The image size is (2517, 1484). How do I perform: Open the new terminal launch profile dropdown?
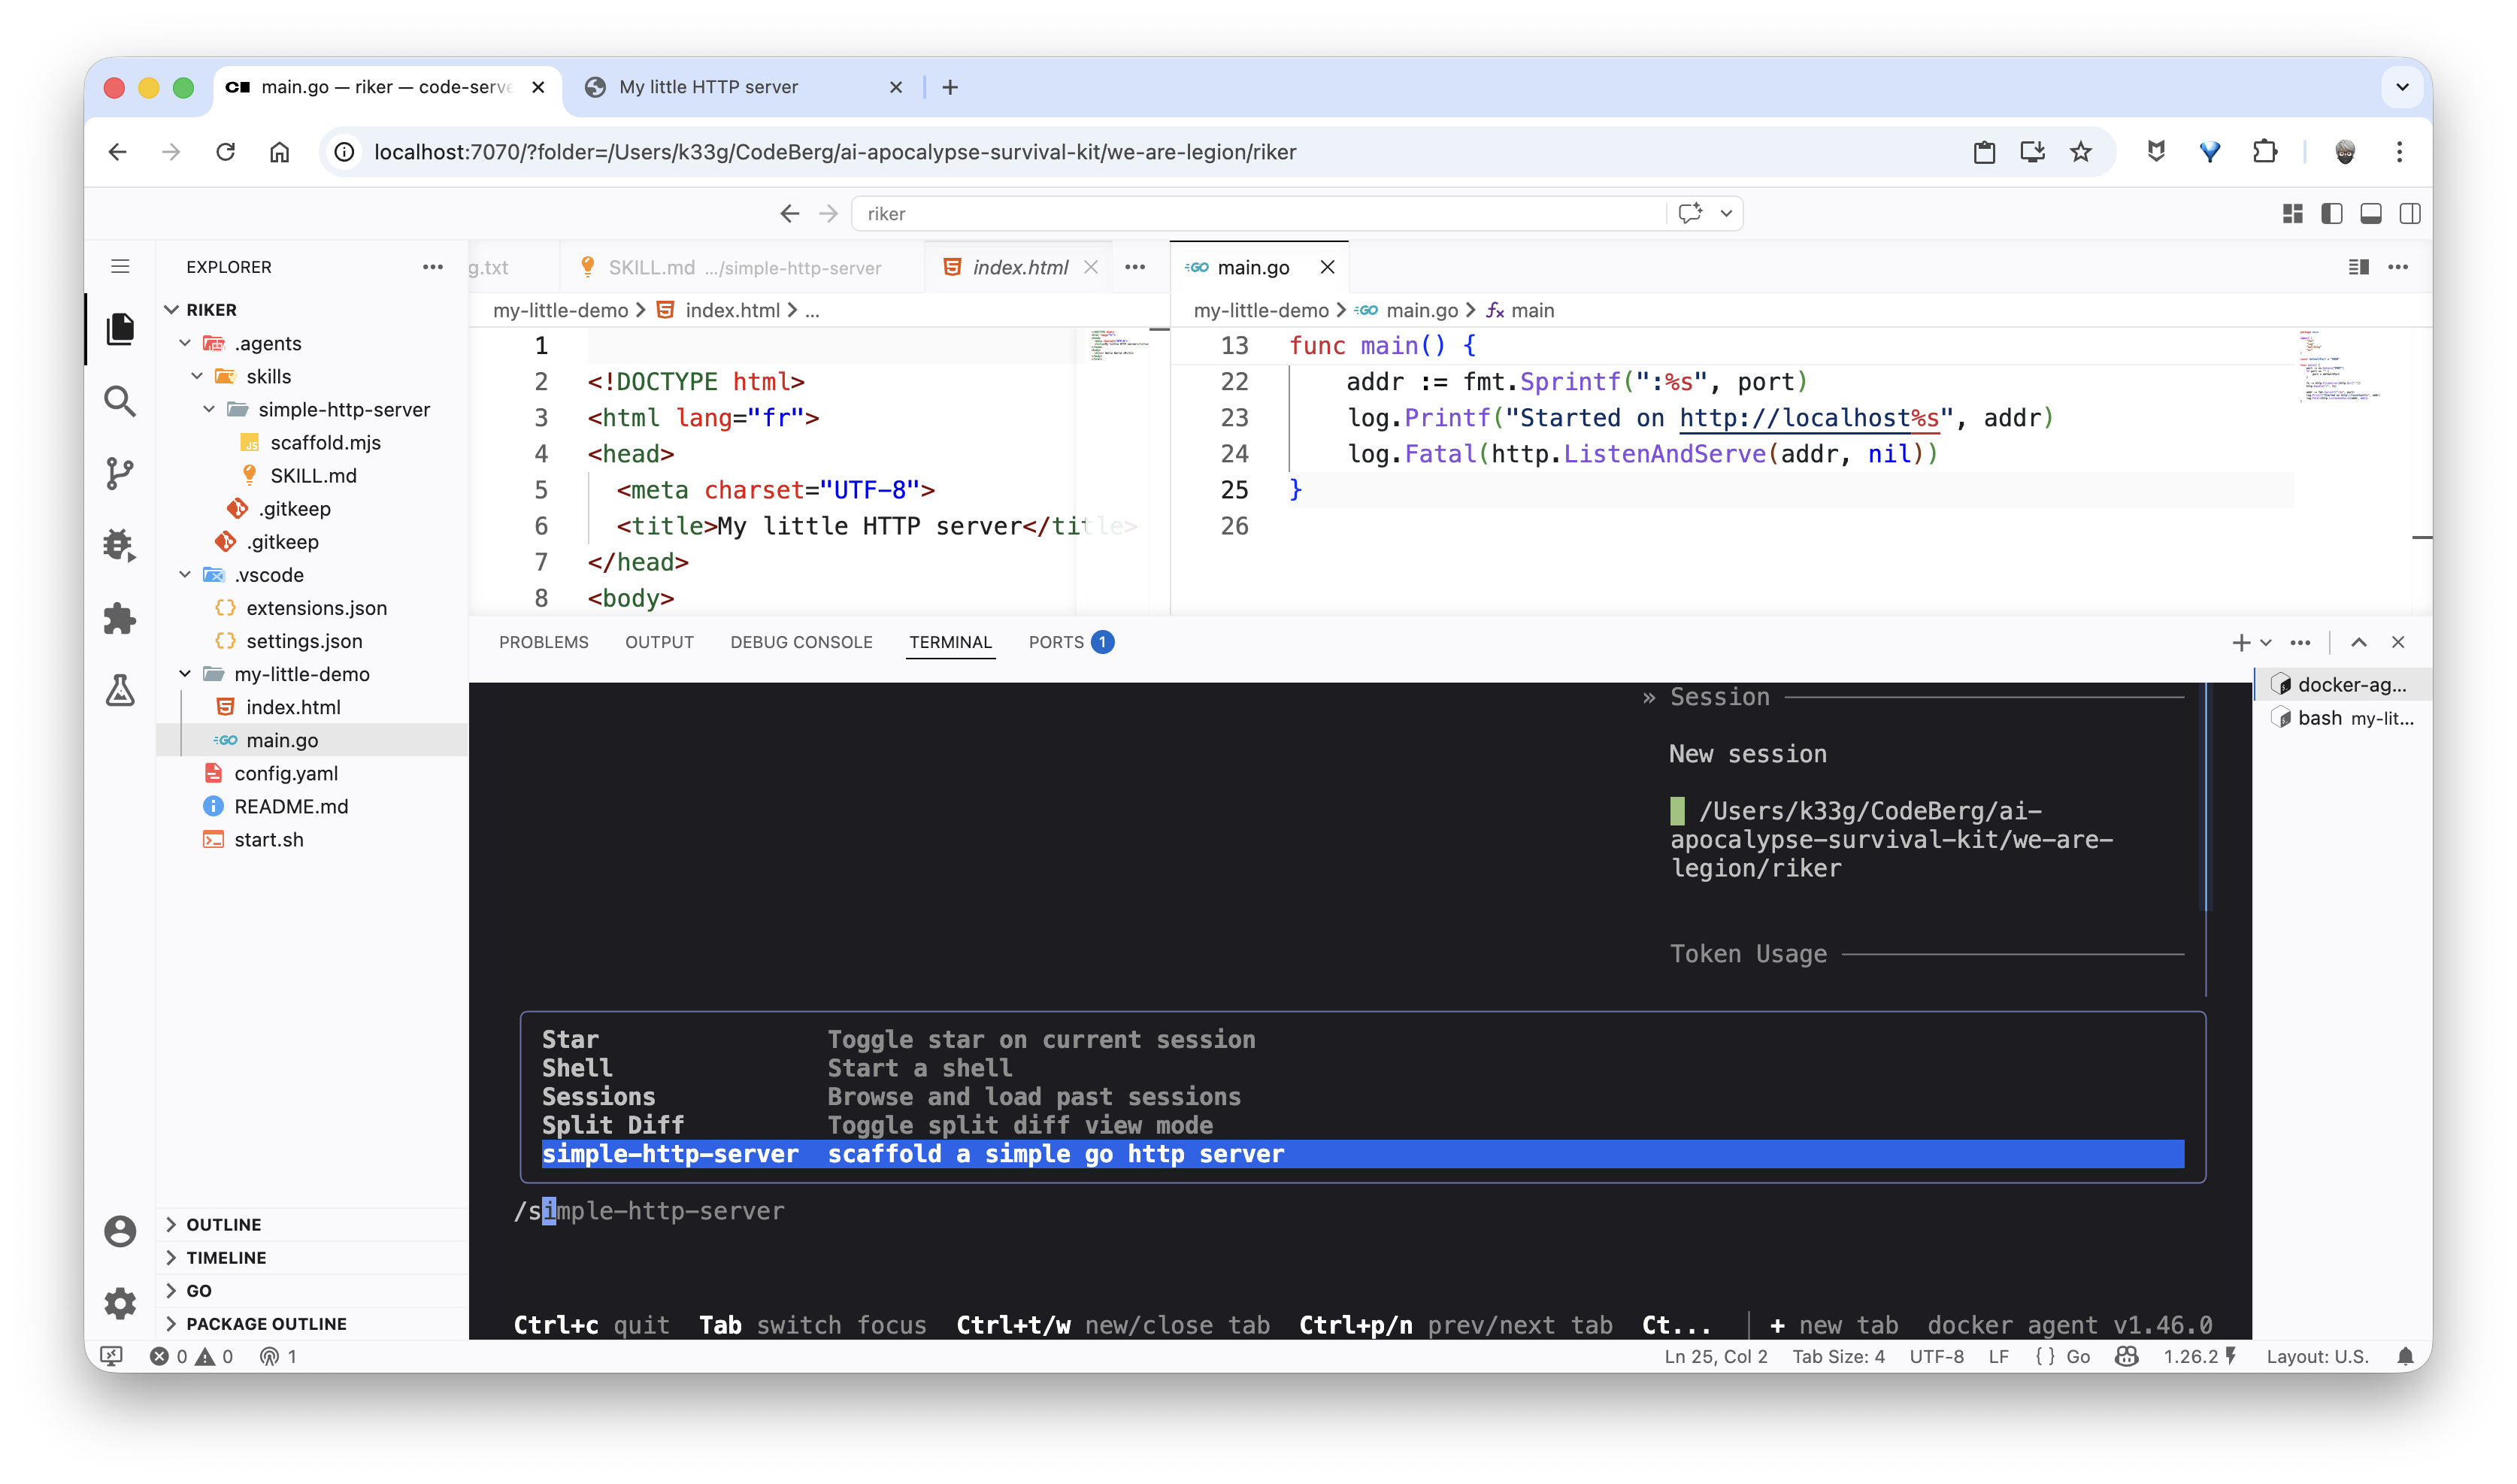pos(2266,642)
